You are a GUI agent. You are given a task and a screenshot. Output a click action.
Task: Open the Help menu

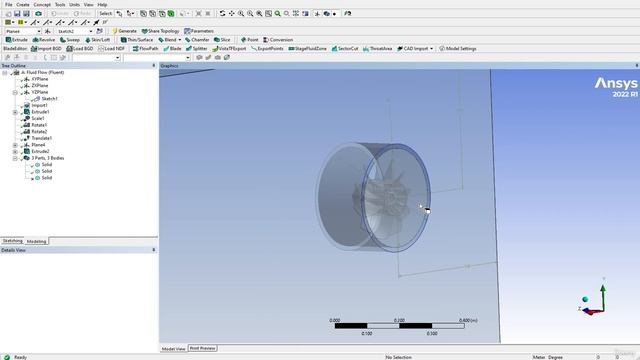(102, 4)
